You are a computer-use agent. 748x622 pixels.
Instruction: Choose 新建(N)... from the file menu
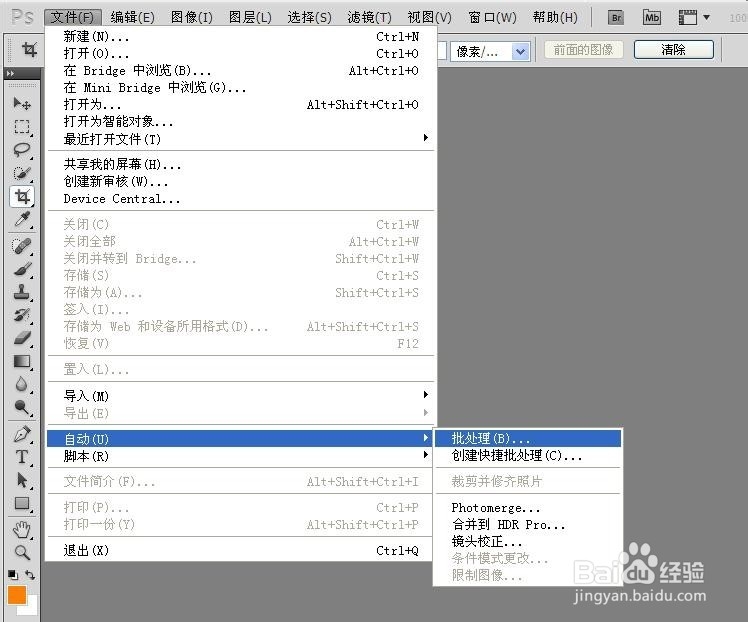coord(241,36)
